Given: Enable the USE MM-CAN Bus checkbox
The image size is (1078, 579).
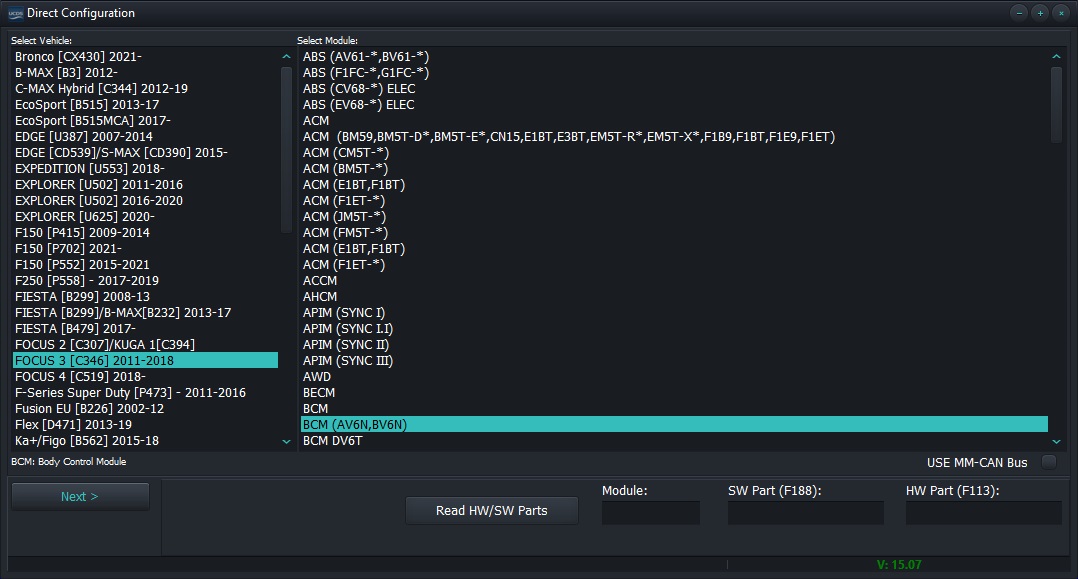Looking at the screenshot, I should click(x=1048, y=462).
